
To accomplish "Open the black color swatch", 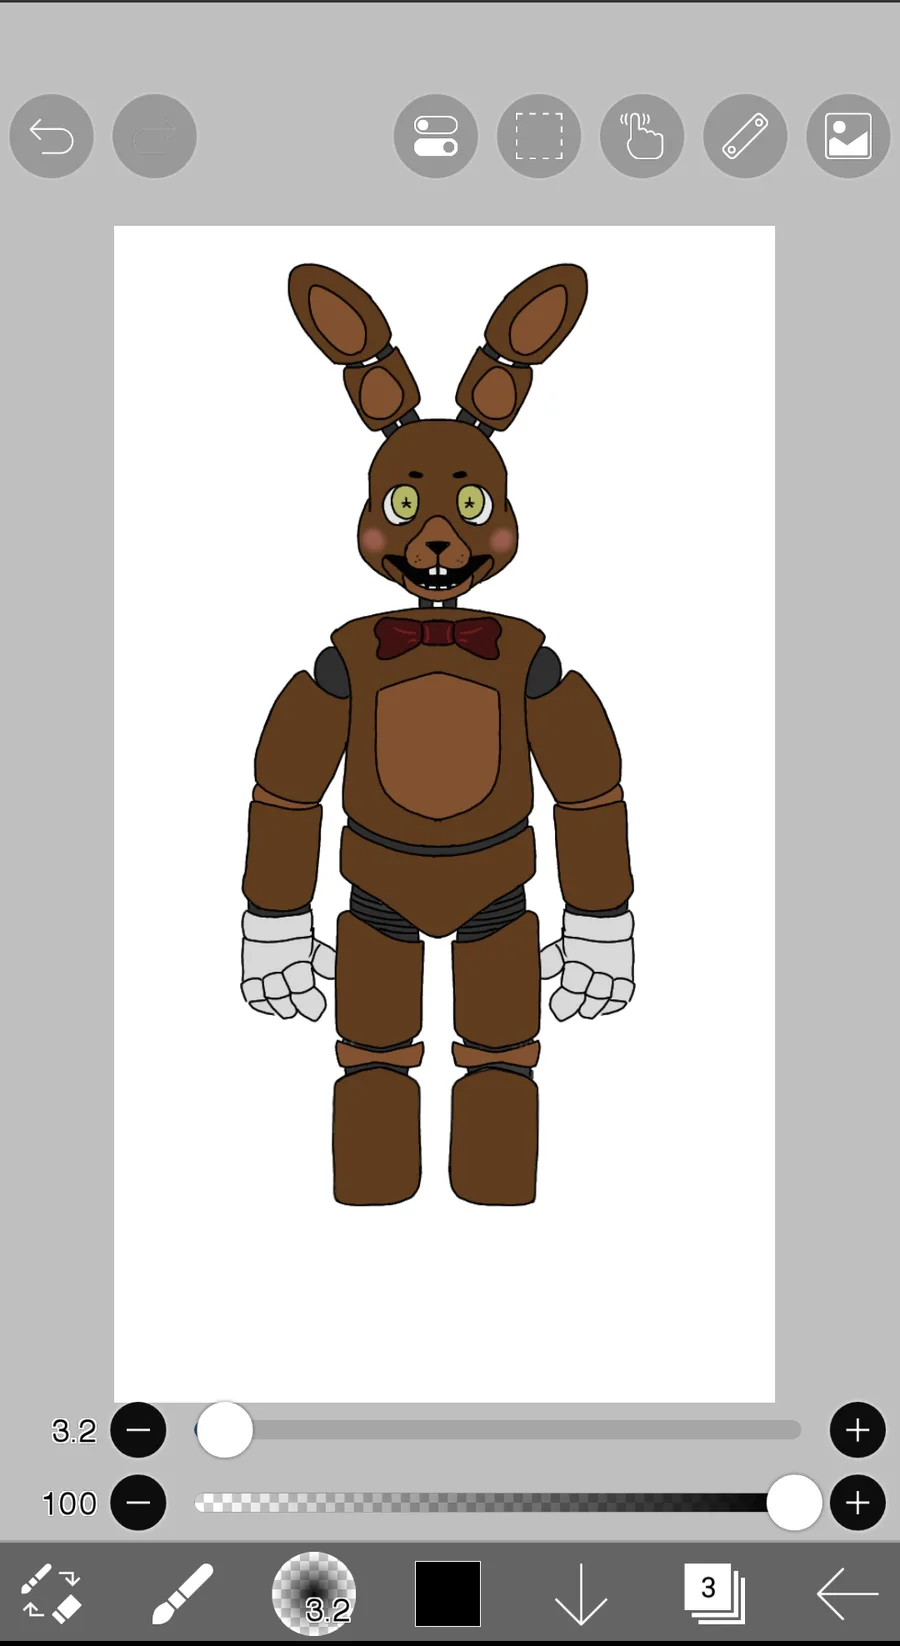I will pyautogui.click(x=448, y=1593).
